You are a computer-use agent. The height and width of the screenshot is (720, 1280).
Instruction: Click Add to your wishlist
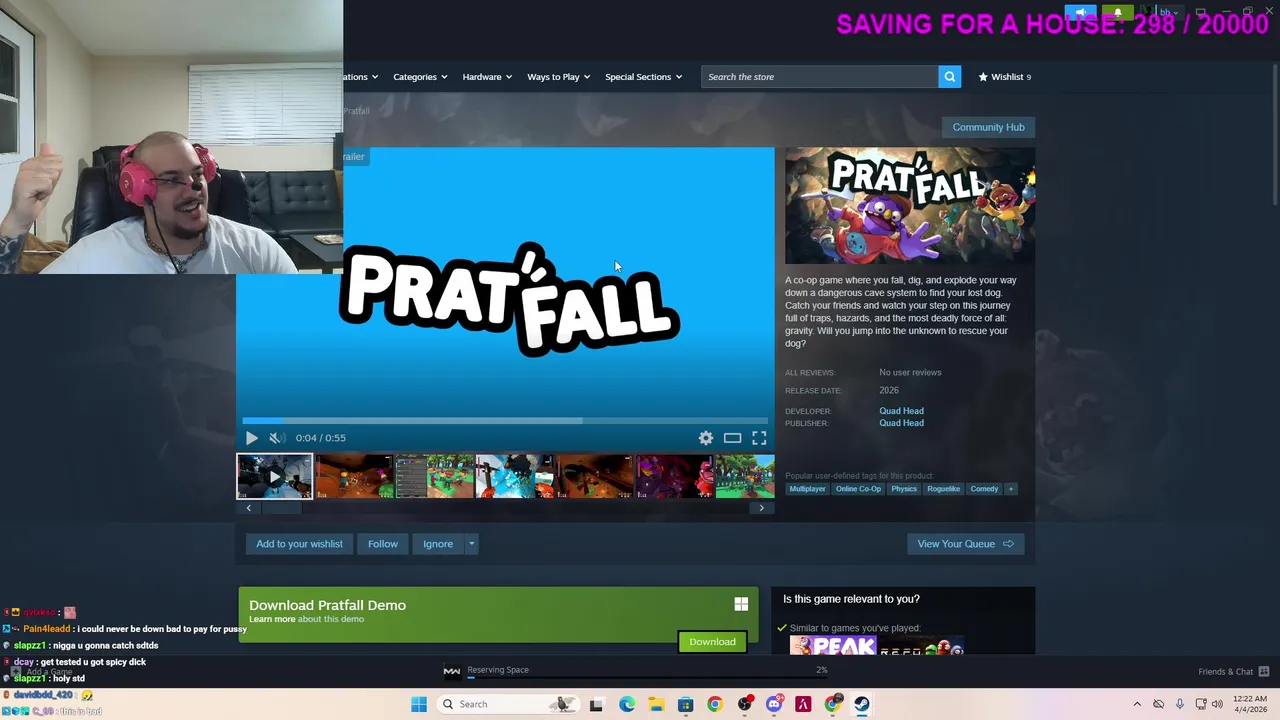point(299,544)
